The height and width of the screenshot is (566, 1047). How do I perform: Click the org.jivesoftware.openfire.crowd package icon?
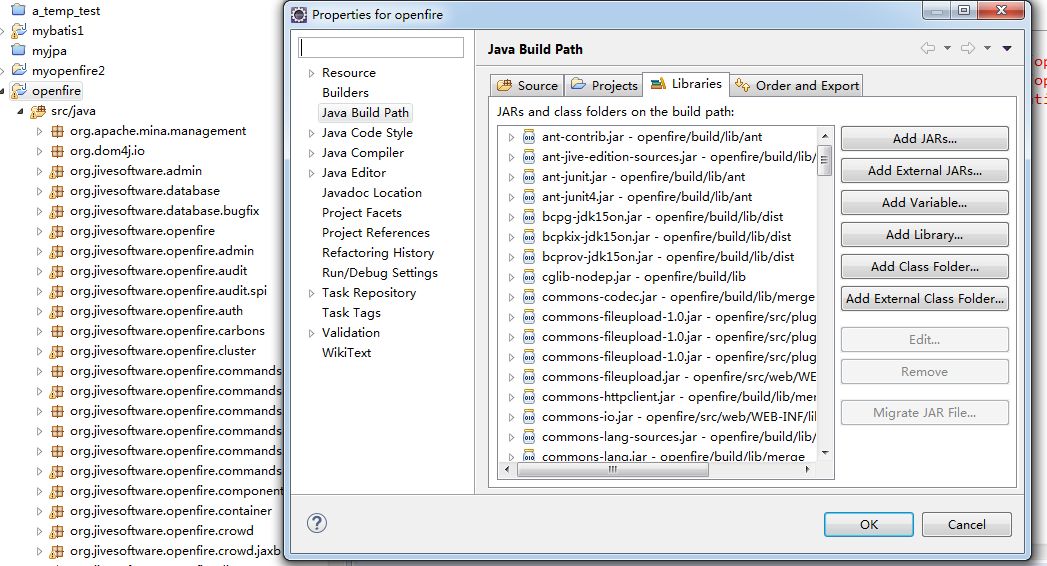(x=57, y=531)
